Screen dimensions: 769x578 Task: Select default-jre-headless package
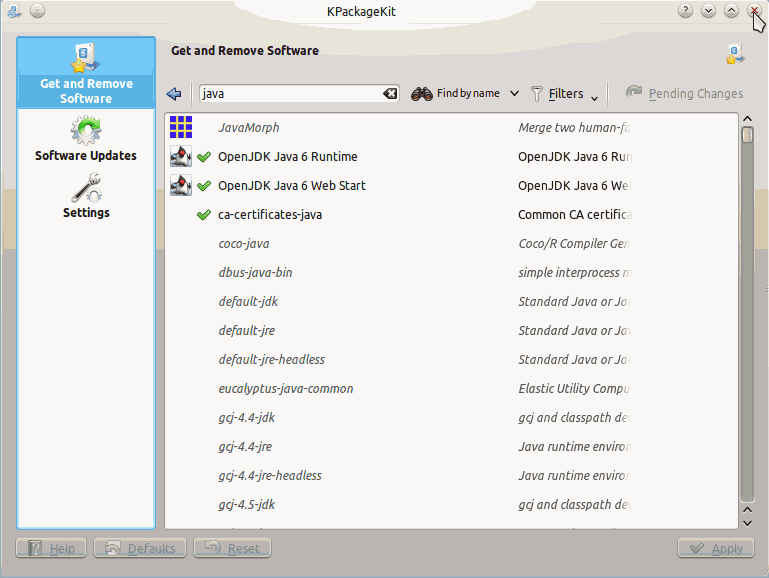[x=272, y=359]
